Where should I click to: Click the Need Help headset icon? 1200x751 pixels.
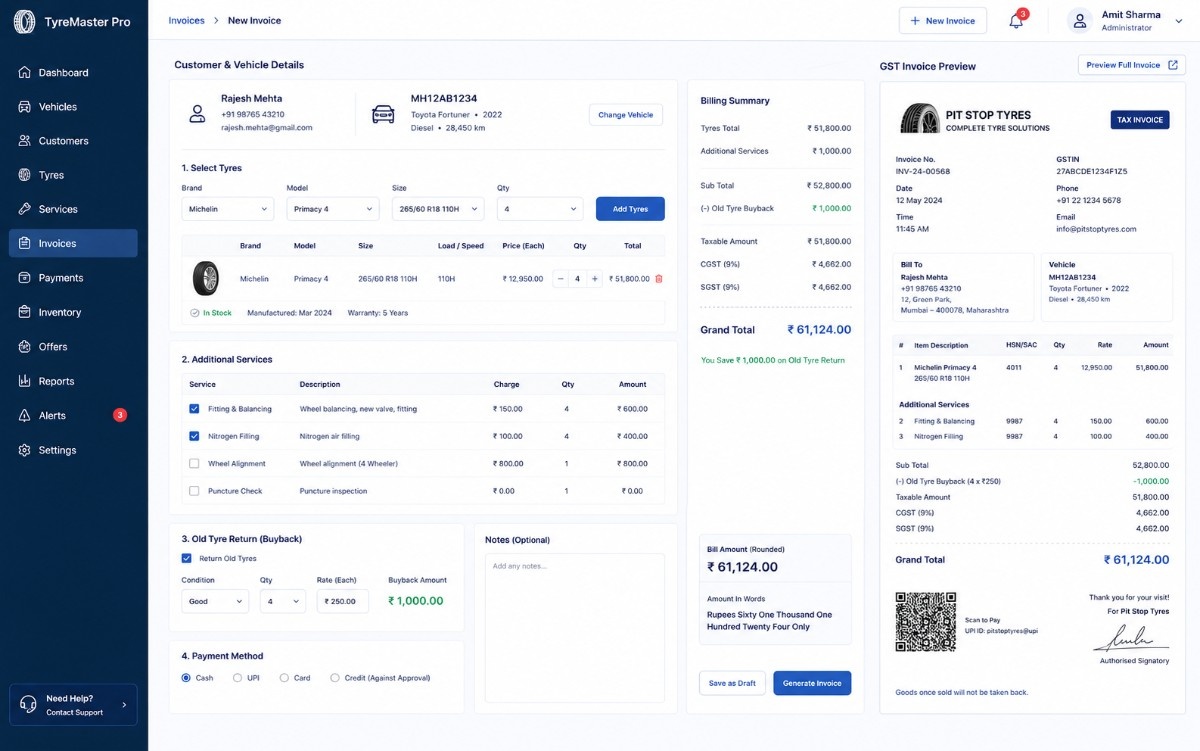coord(28,705)
